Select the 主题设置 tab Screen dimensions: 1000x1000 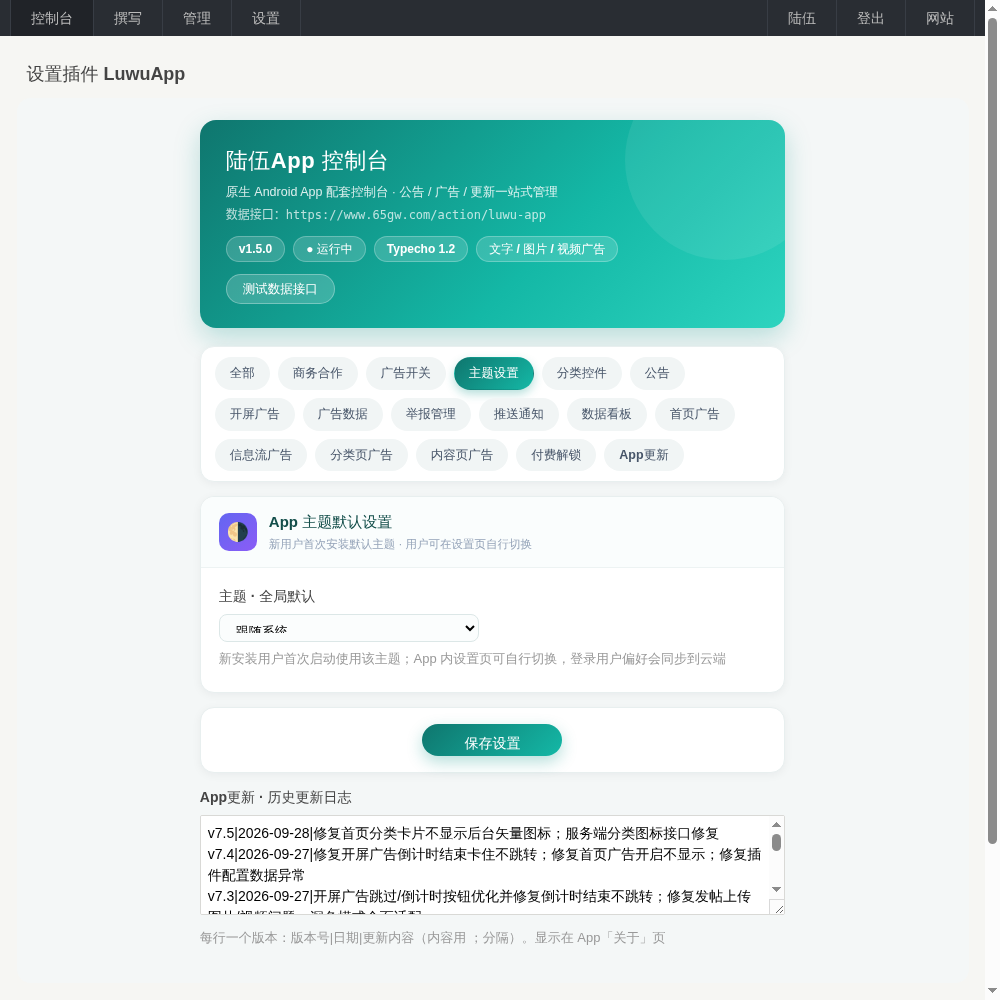494,373
